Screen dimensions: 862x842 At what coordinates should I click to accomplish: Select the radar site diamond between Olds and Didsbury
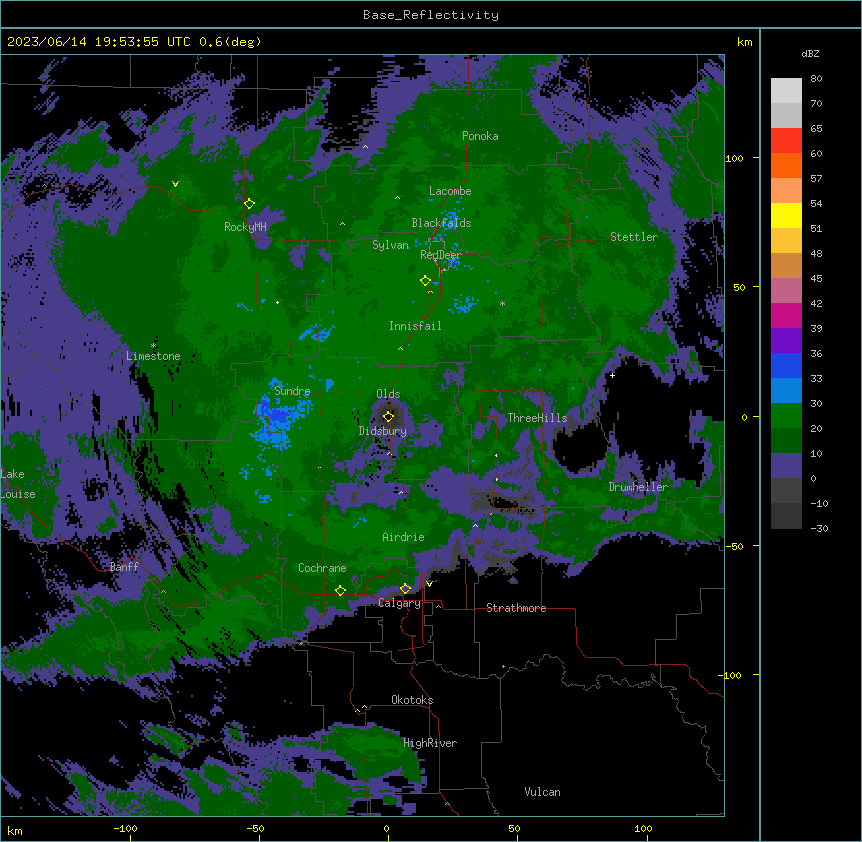pyautogui.click(x=388, y=416)
